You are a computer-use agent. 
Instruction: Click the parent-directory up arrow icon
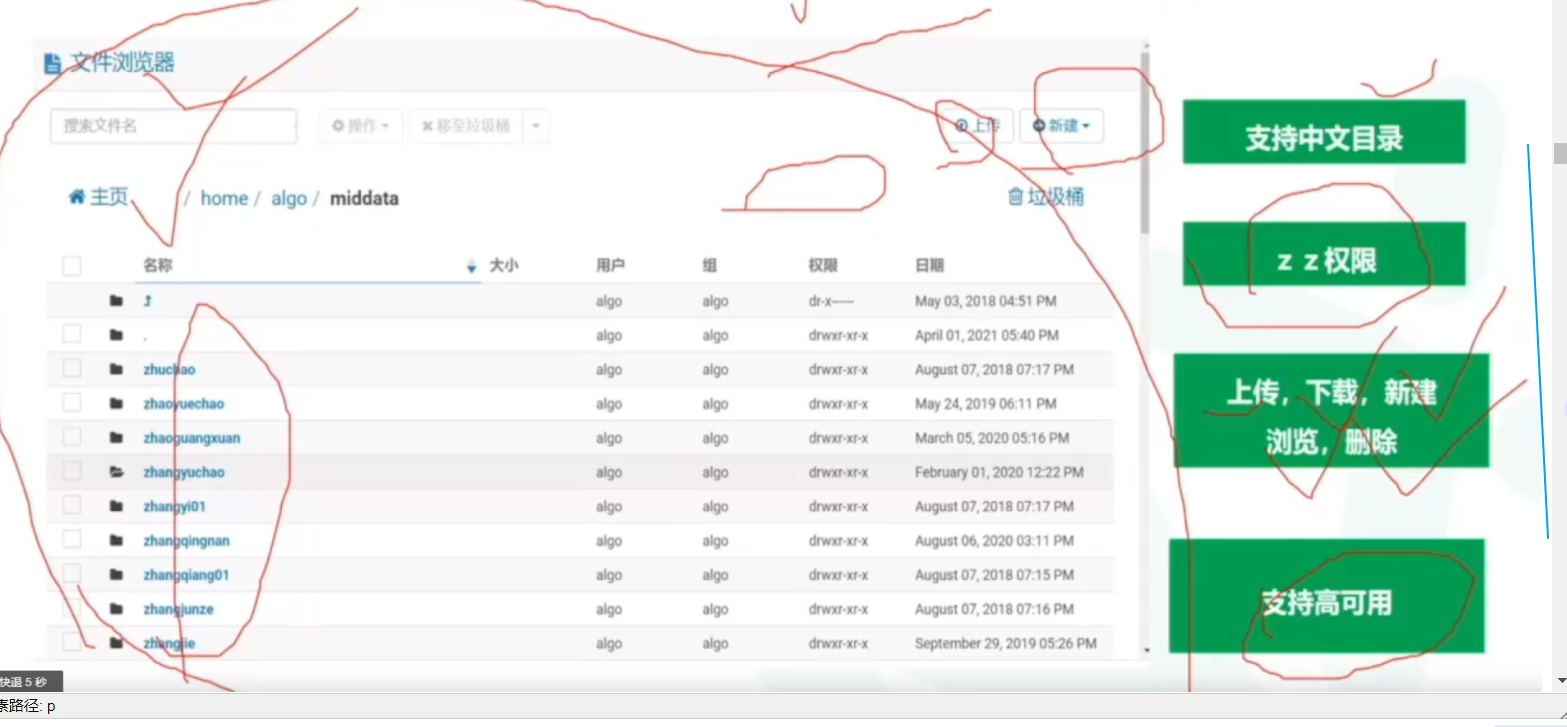pyautogui.click(x=147, y=301)
